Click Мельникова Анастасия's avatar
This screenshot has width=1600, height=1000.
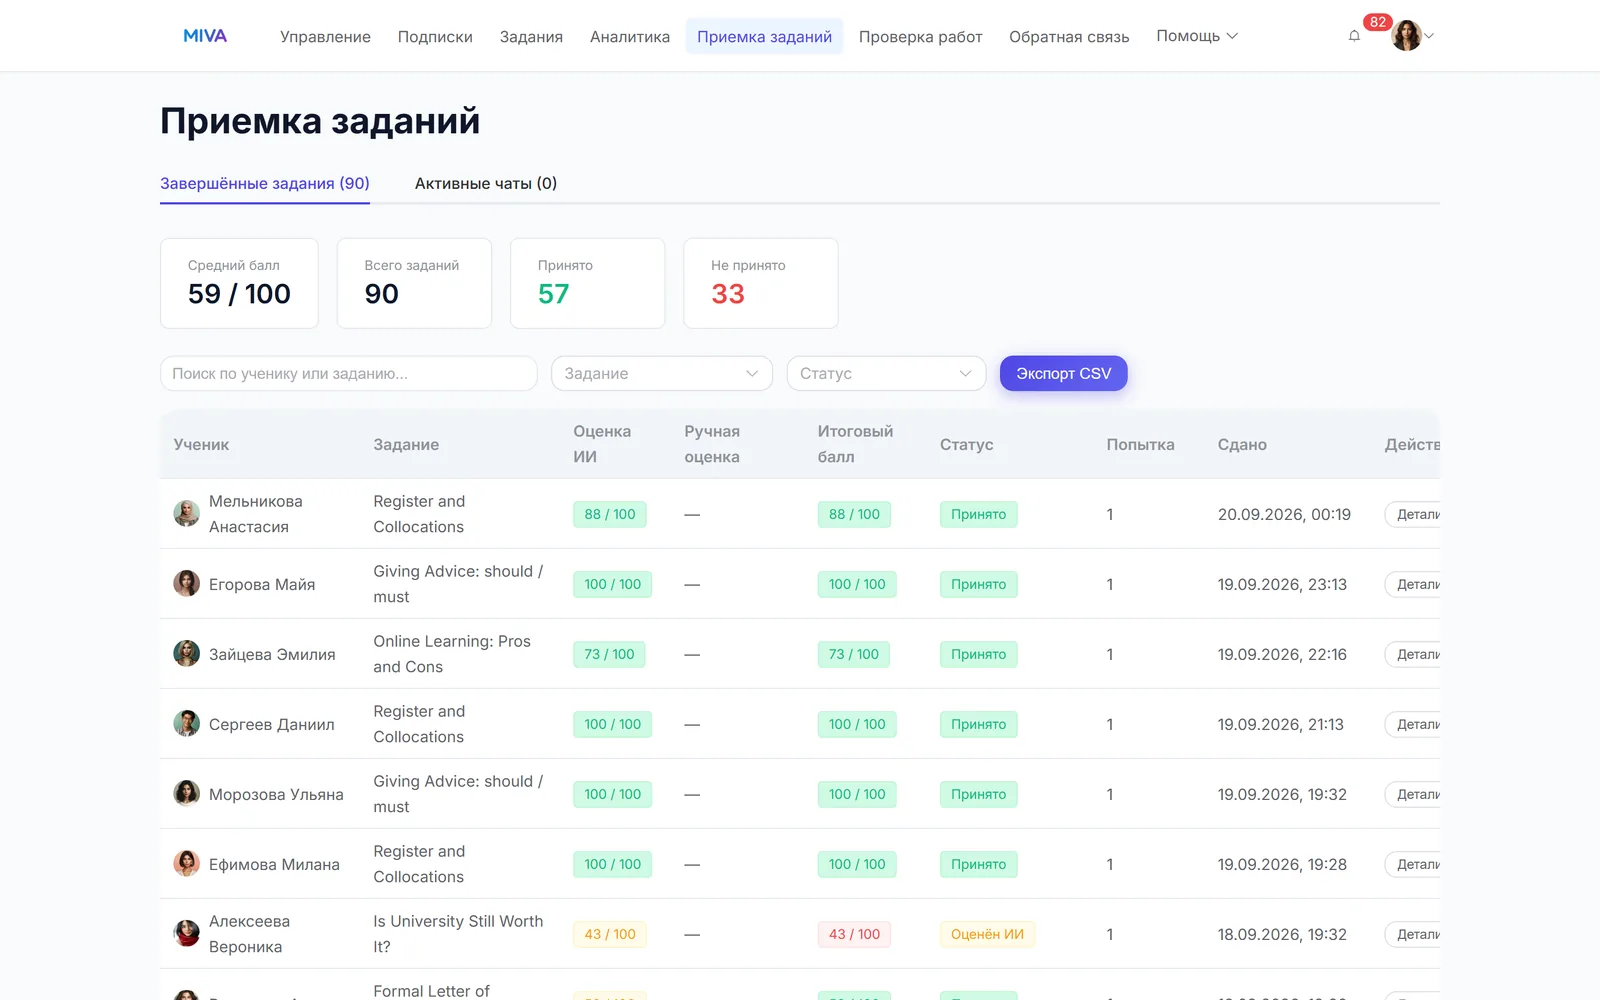(186, 514)
